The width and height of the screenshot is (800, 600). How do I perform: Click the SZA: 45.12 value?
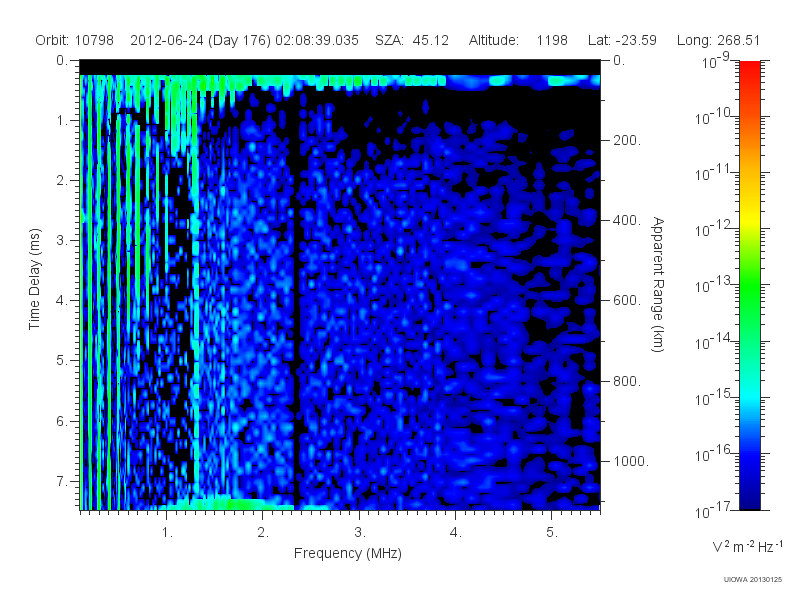coord(412,40)
